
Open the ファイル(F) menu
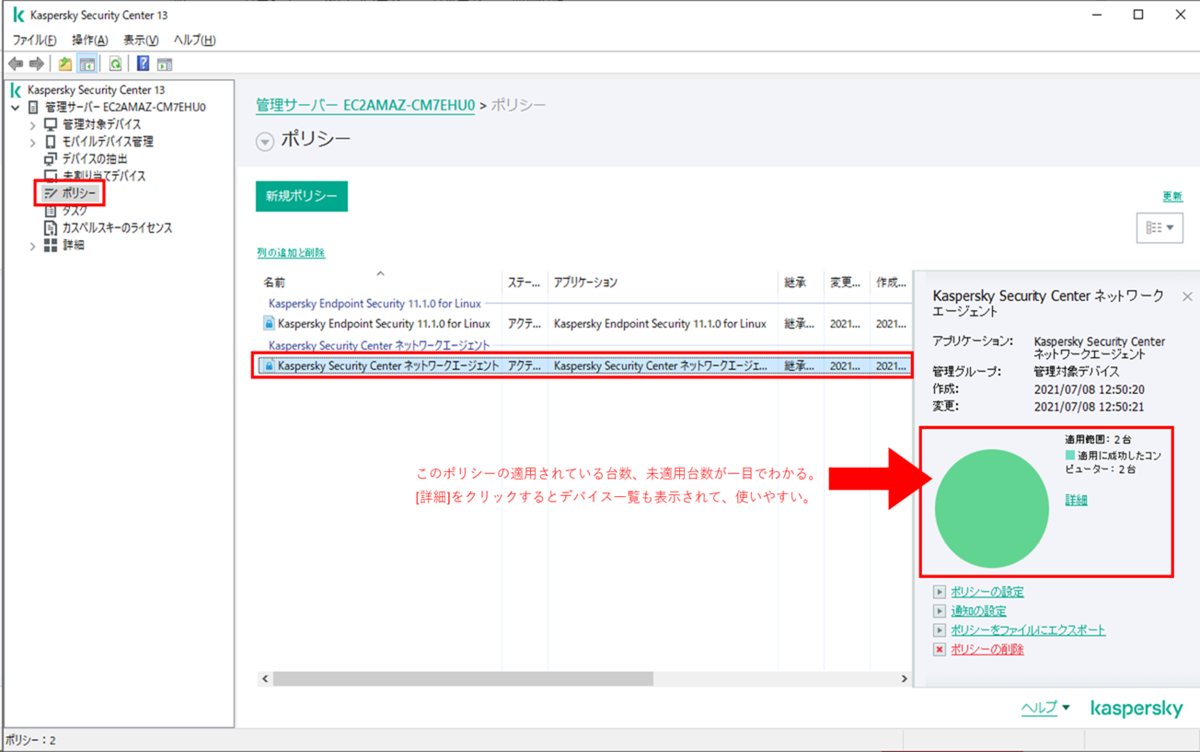coord(34,40)
